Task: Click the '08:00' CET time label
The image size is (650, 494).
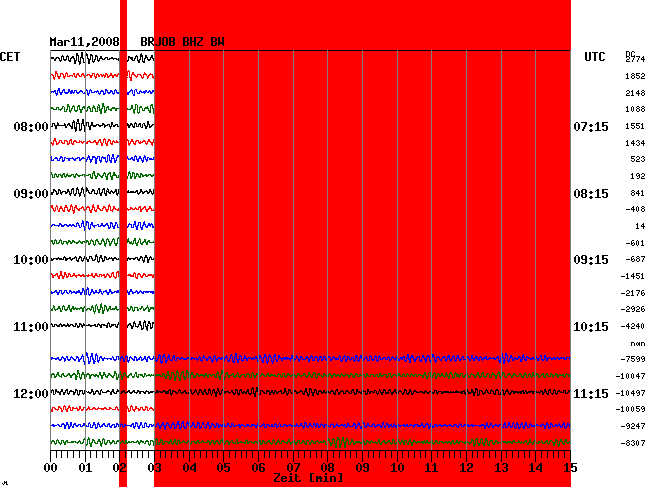Action: click(31, 126)
